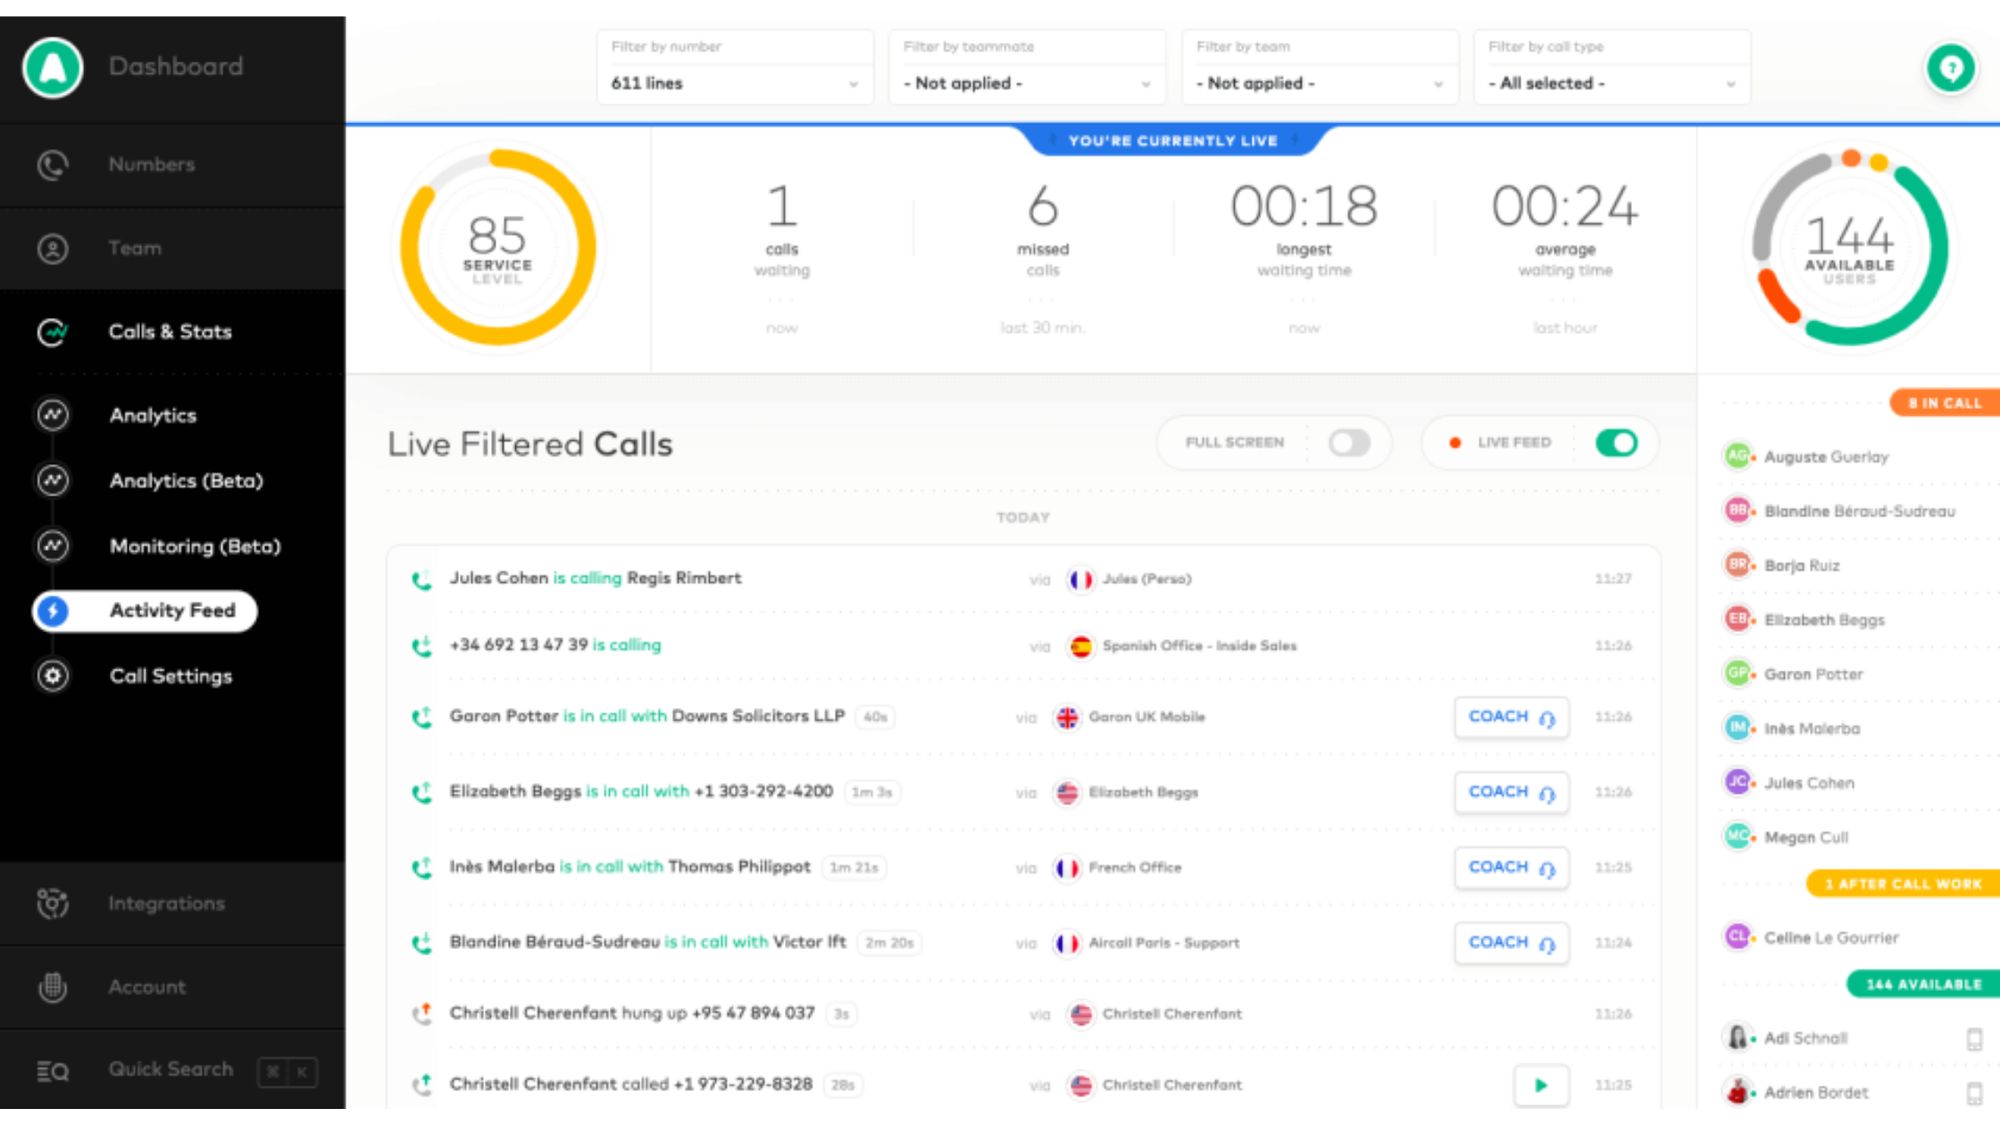Click the Team person icon

click(x=53, y=248)
